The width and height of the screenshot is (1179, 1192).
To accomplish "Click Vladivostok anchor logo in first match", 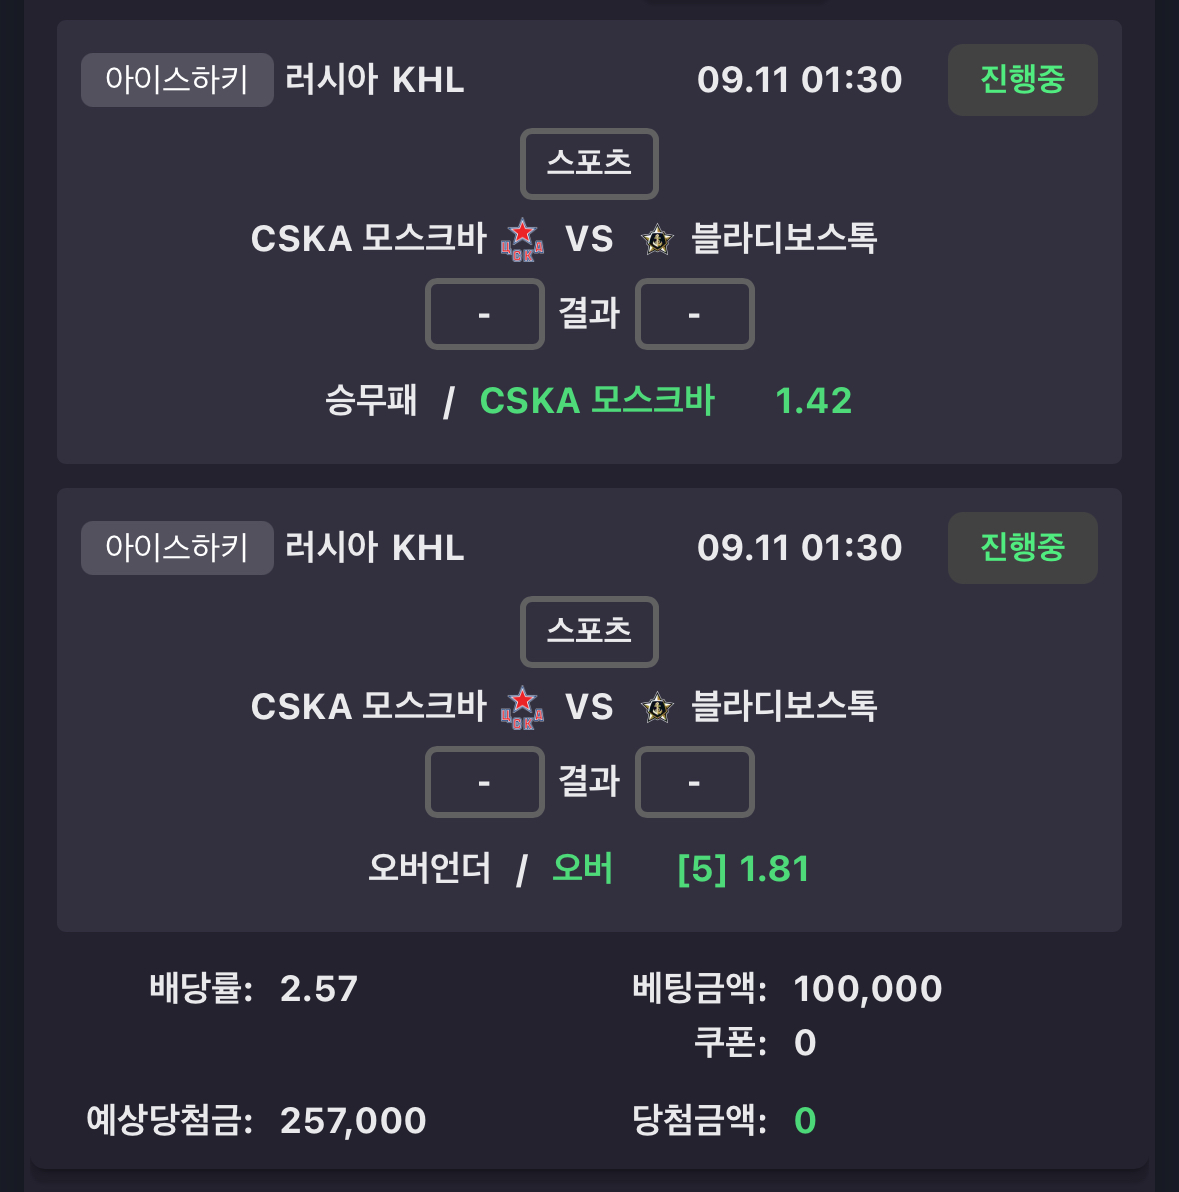I will click(x=658, y=239).
